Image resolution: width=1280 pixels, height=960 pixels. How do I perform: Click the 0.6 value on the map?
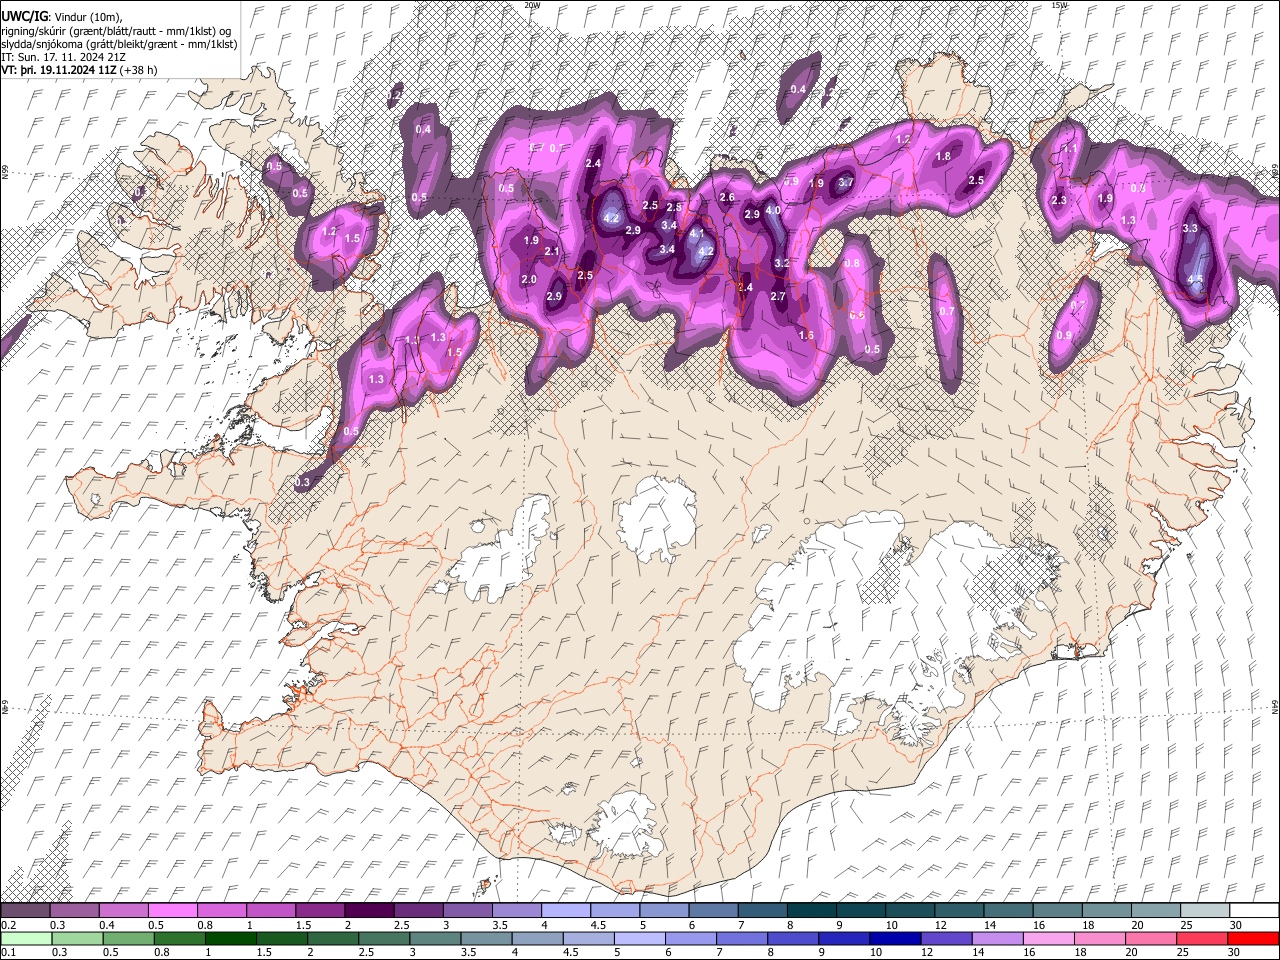(x=857, y=315)
